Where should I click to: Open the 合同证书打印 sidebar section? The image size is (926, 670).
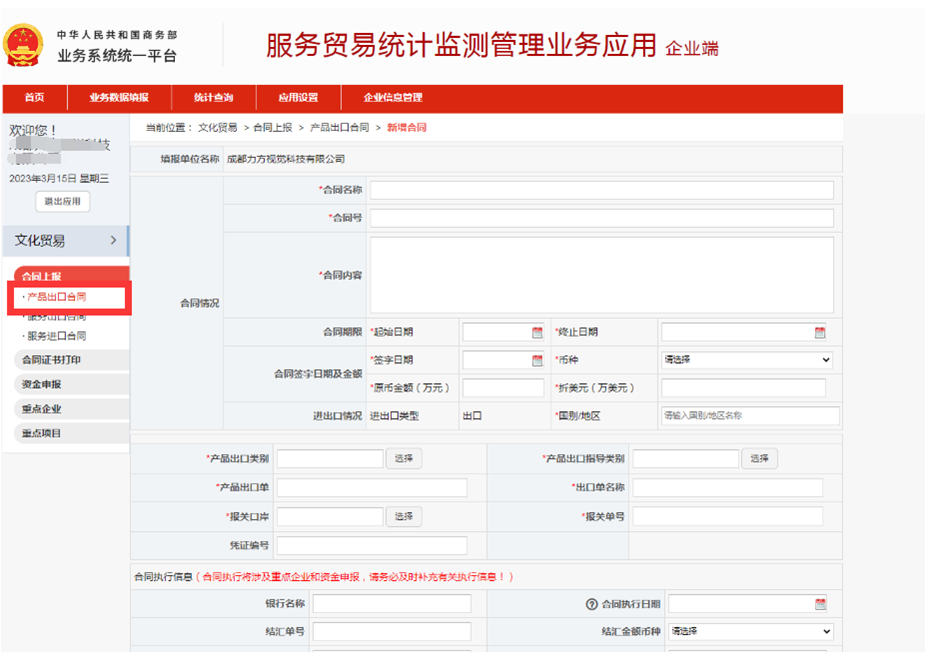[x=52, y=360]
